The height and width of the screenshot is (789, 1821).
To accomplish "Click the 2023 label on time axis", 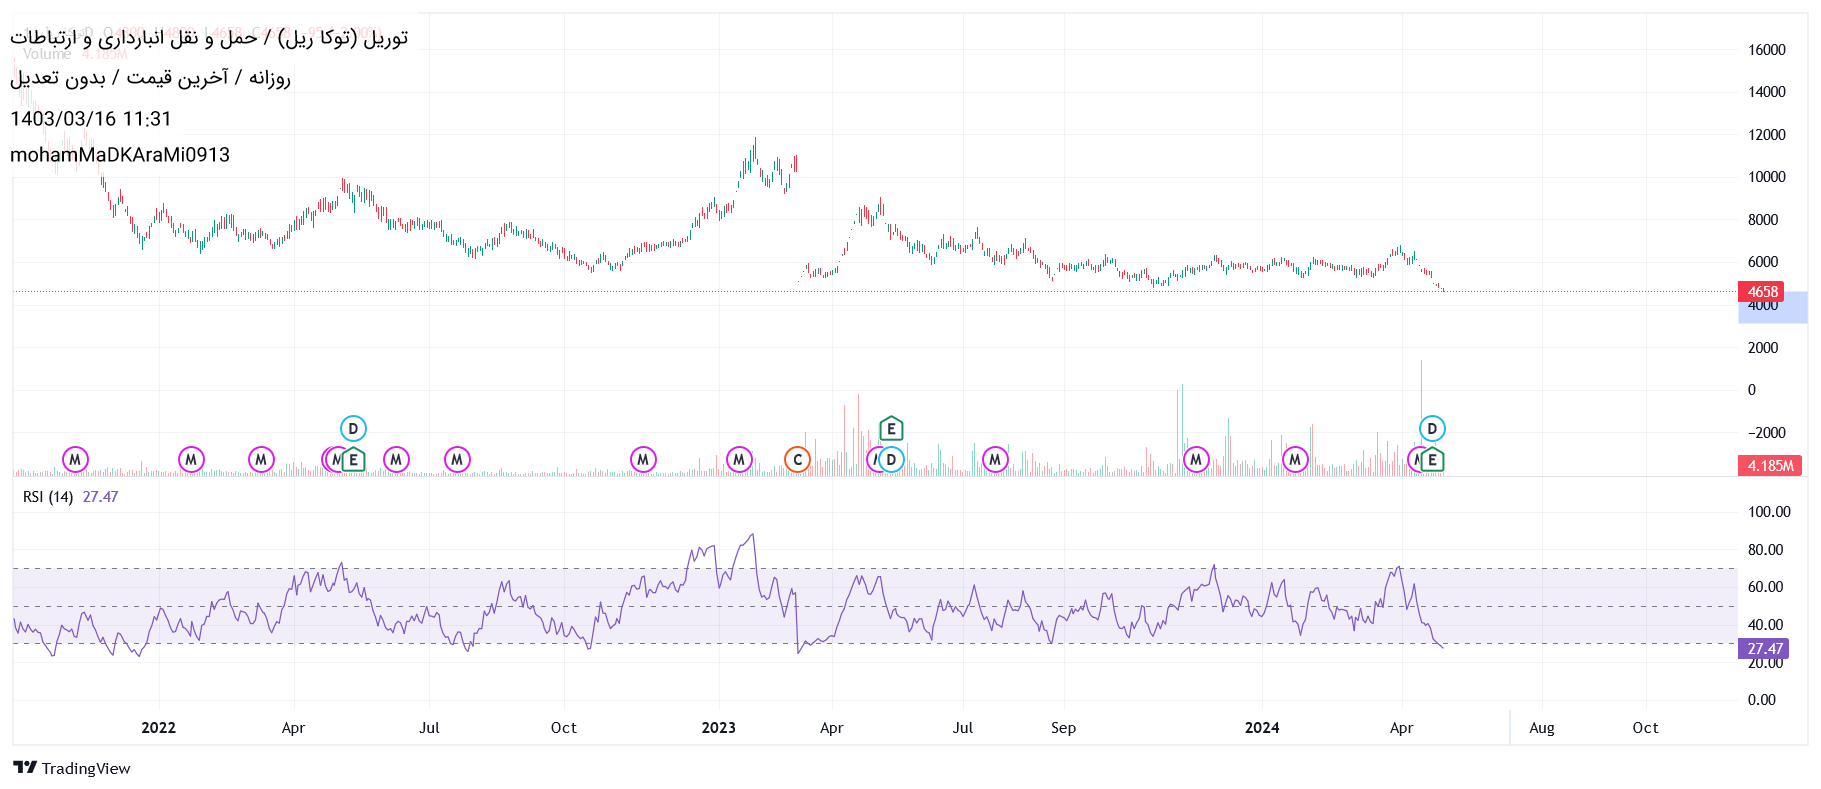I will coord(718,728).
